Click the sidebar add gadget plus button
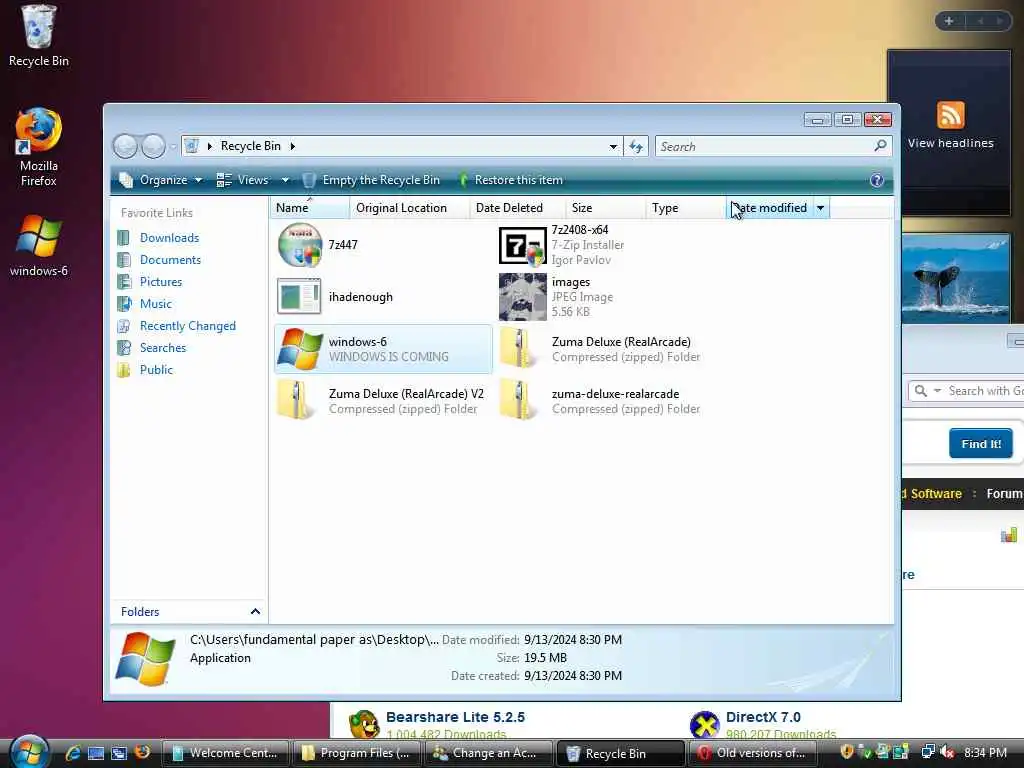Image resolution: width=1024 pixels, height=768 pixels. pos(949,21)
